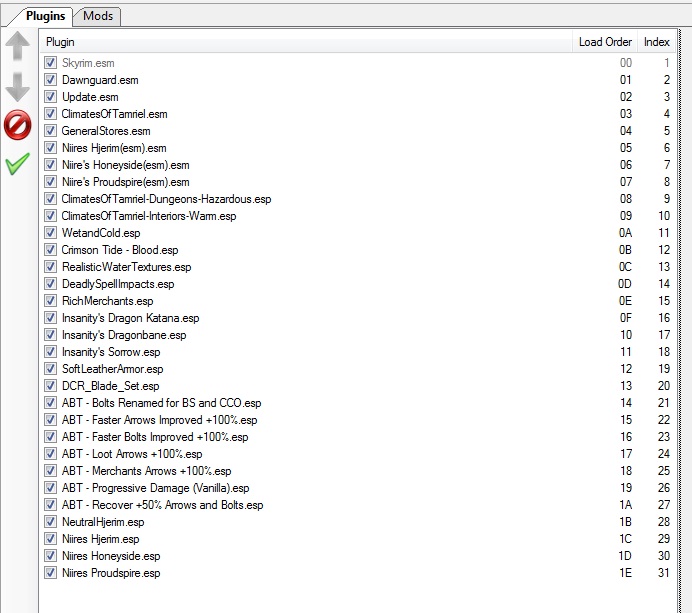Click the move plugin down arrow icon
The height and width of the screenshot is (613, 692).
click(x=18, y=87)
